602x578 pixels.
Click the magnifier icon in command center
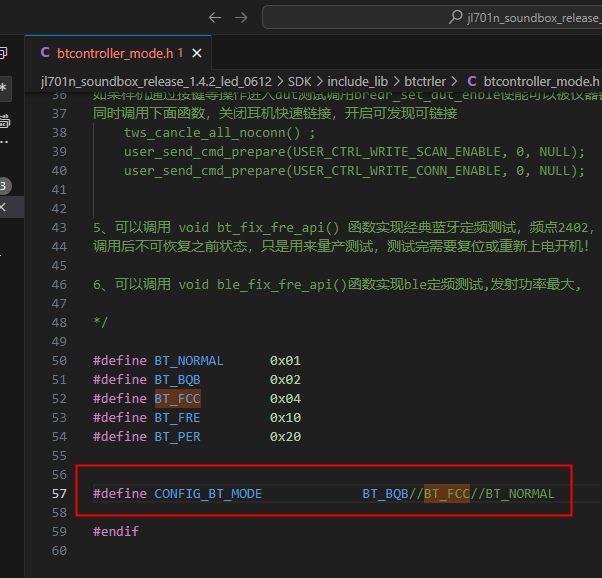pyautogui.click(x=455, y=17)
